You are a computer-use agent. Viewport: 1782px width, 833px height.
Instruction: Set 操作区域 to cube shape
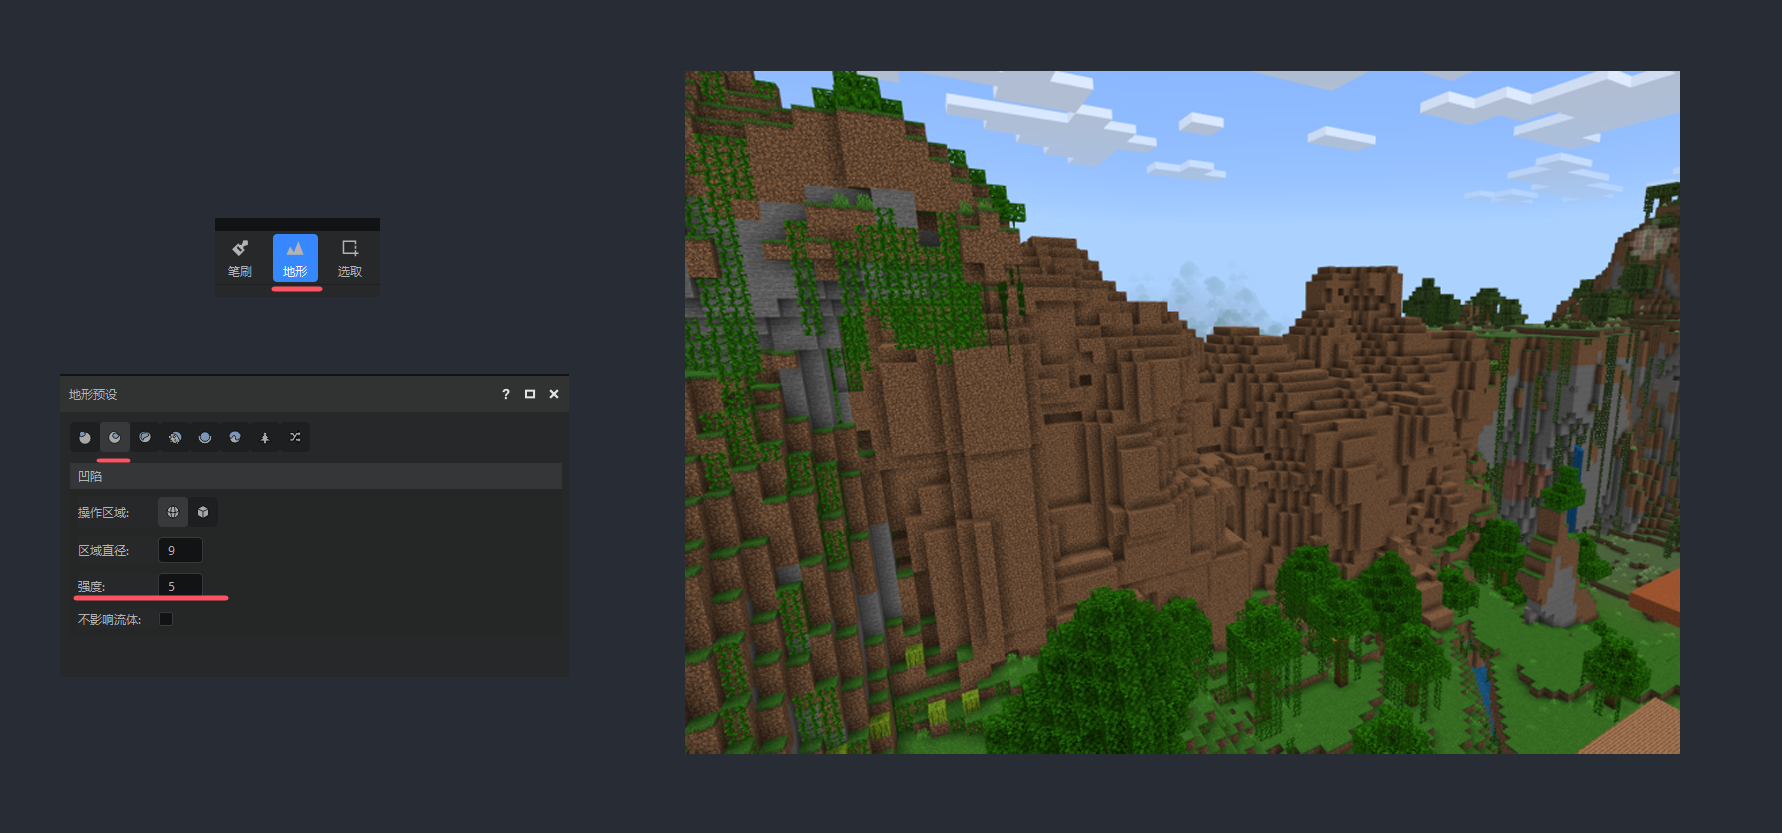pos(203,512)
